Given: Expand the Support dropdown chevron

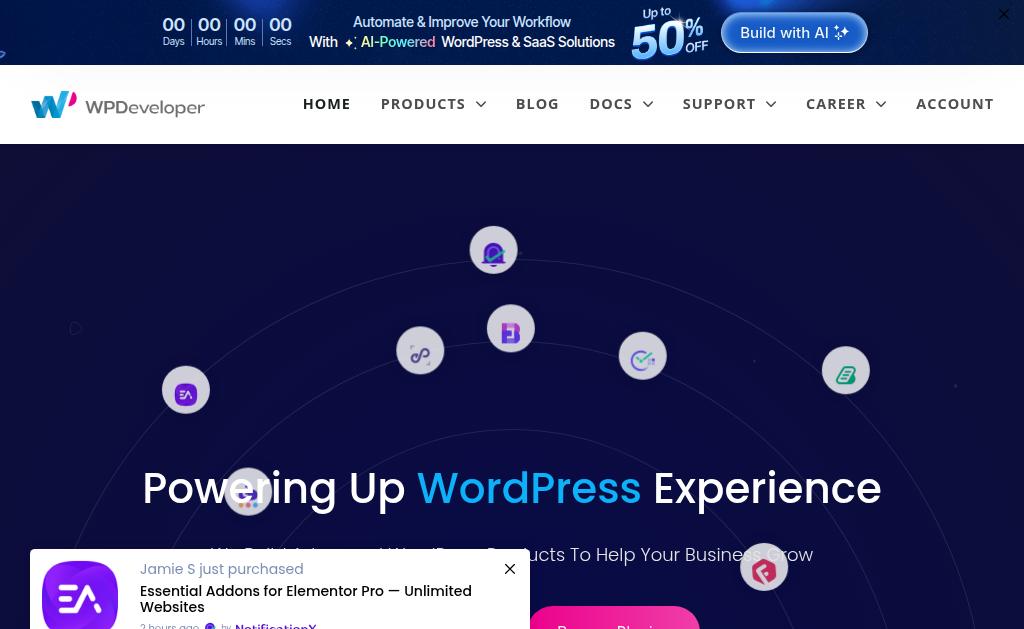Looking at the screenshot, I should click(771, 105).
